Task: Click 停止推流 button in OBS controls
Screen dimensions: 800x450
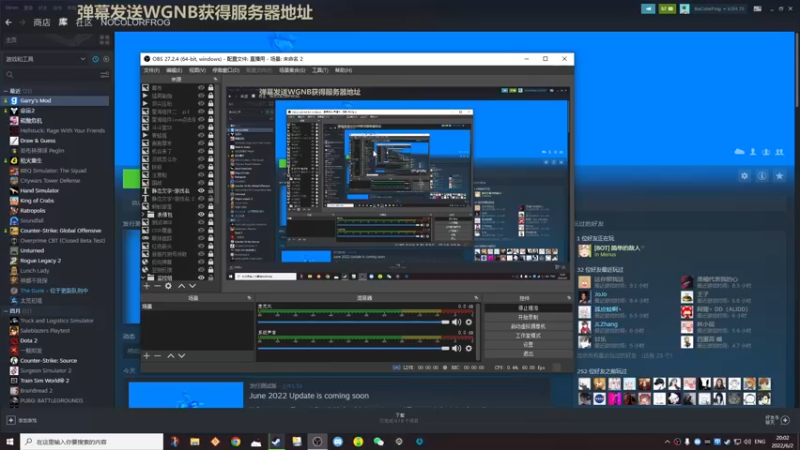Action: pyautogui.click(x=528, y=308)
